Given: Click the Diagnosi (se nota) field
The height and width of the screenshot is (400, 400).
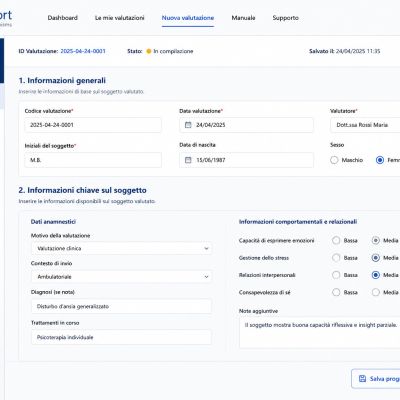Looking at the screenshot, I should coord(122,306).
